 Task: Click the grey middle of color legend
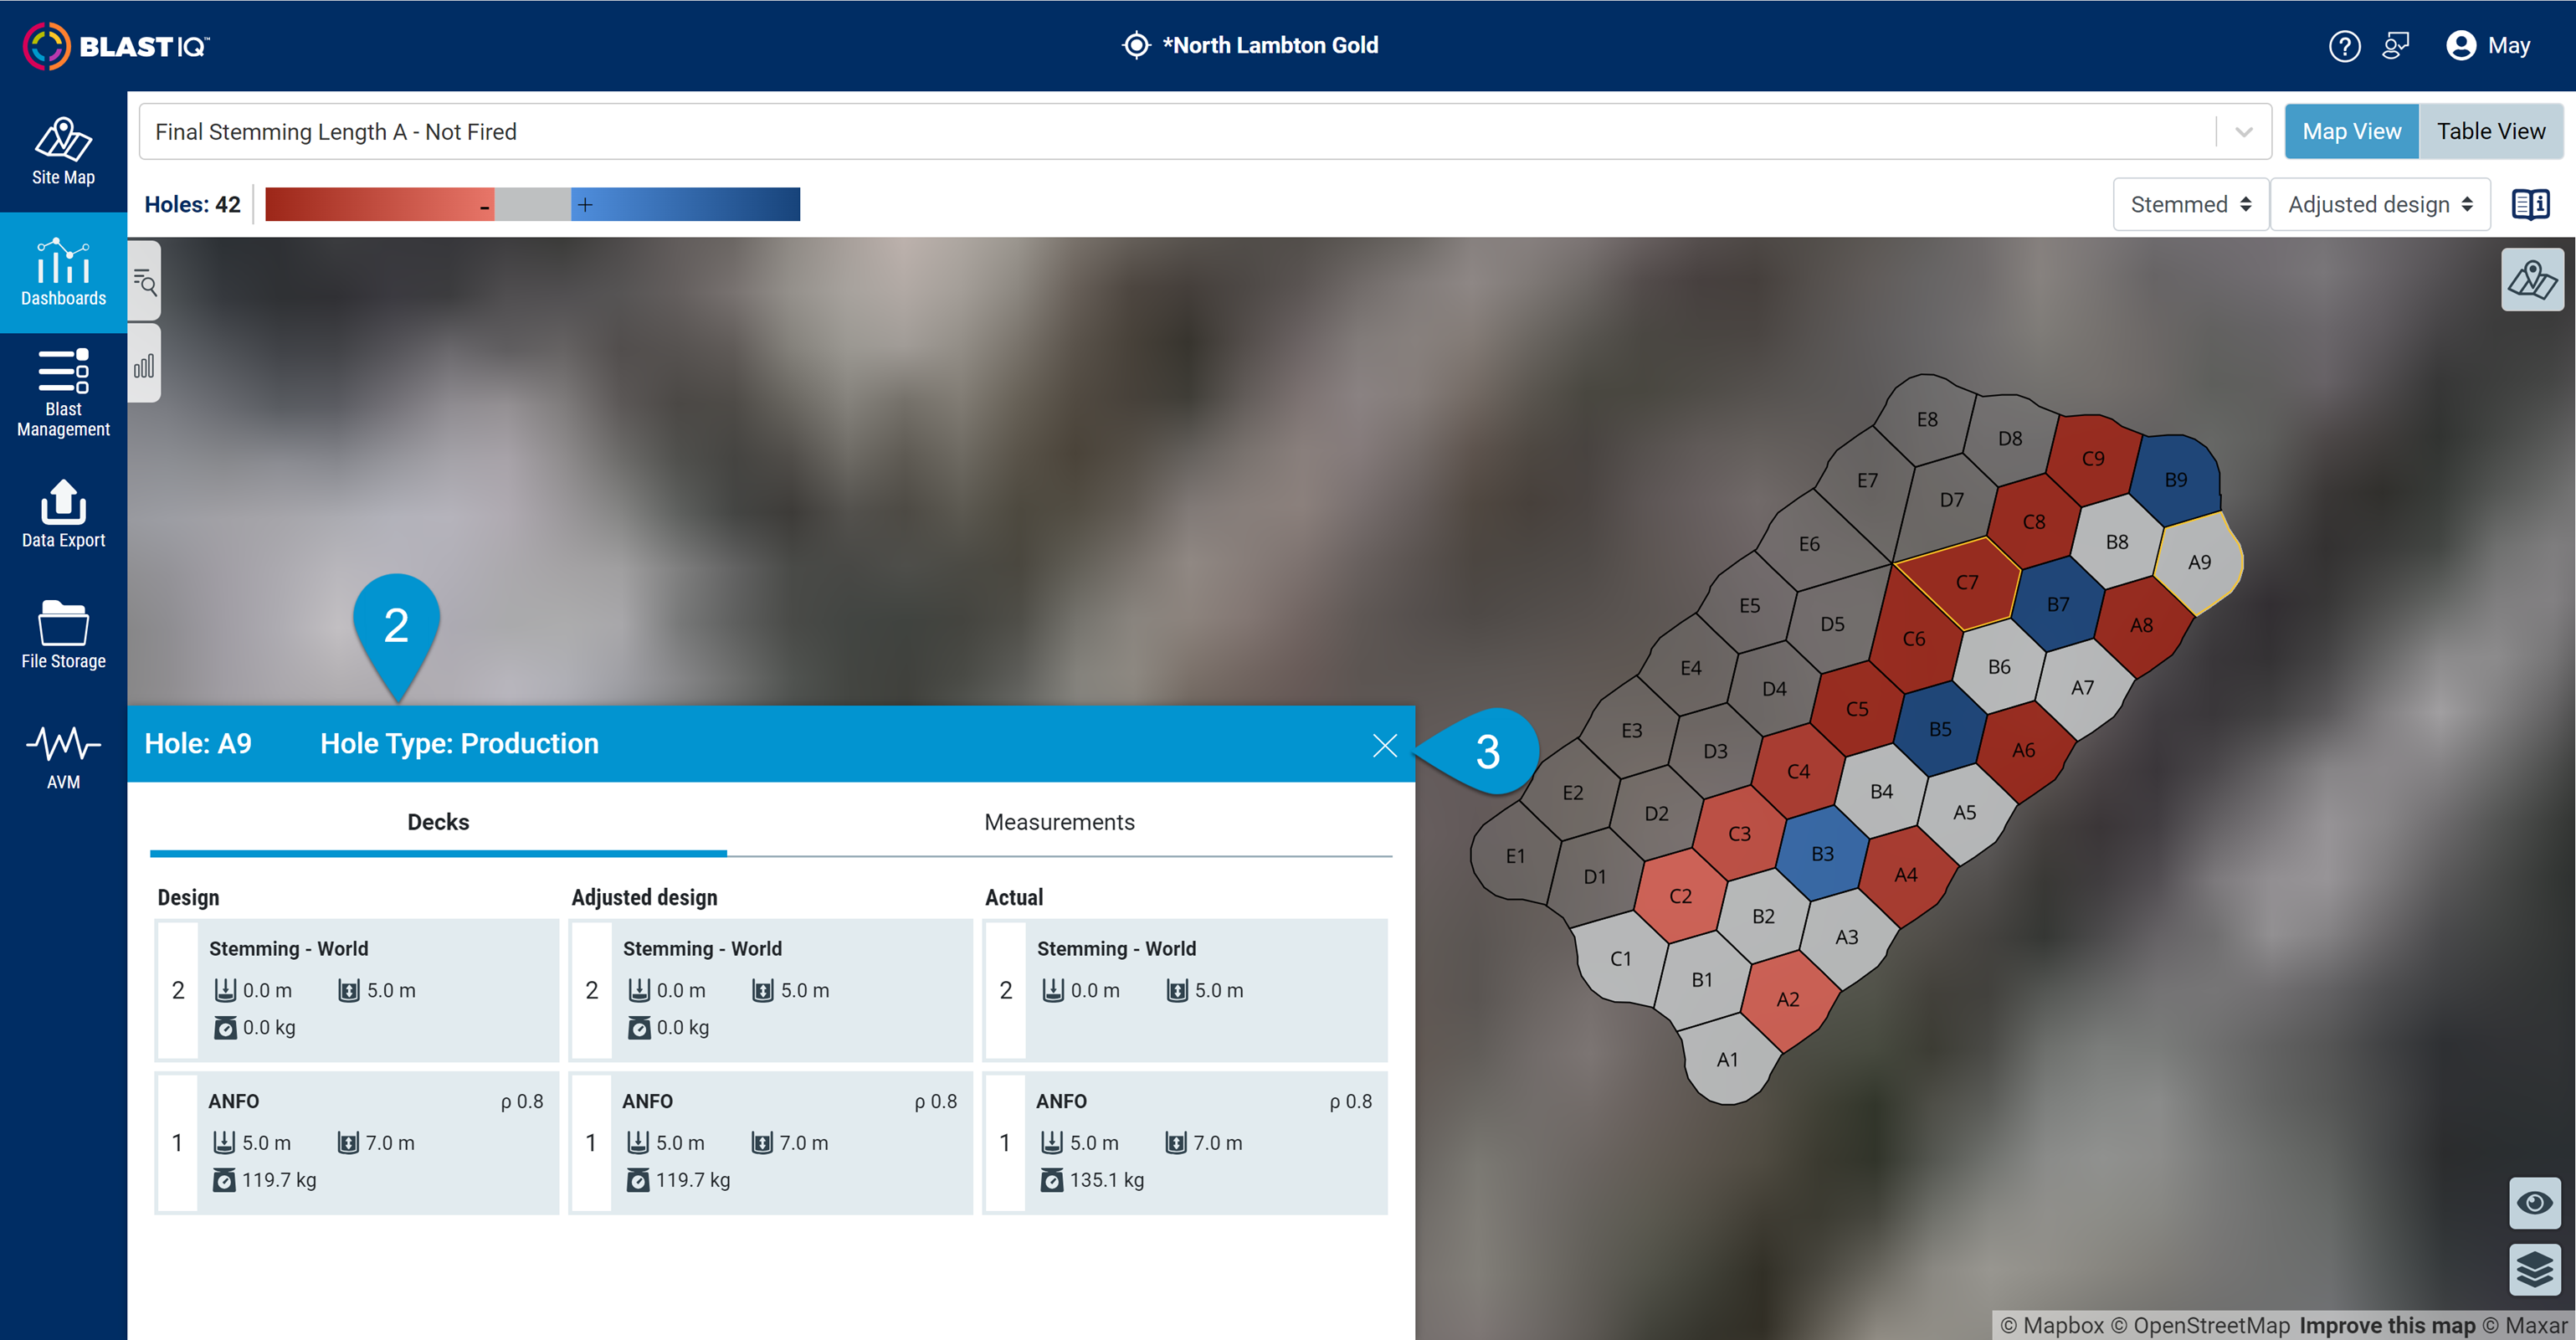[533, 204]
